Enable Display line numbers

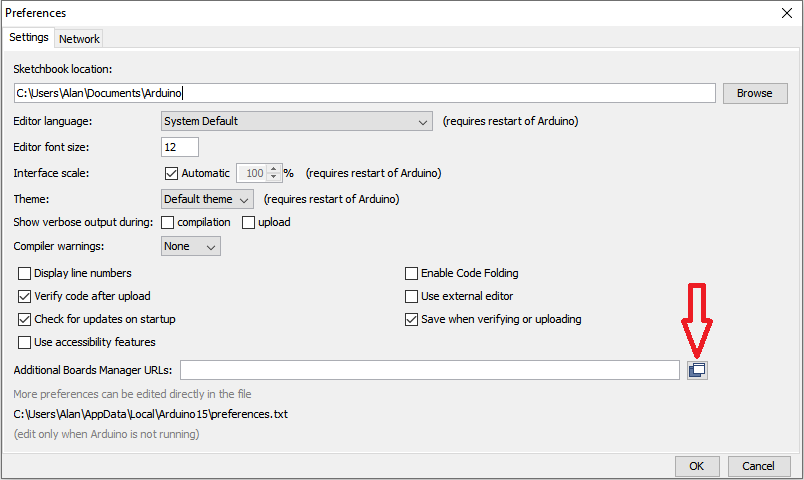[x=24, y=273]
